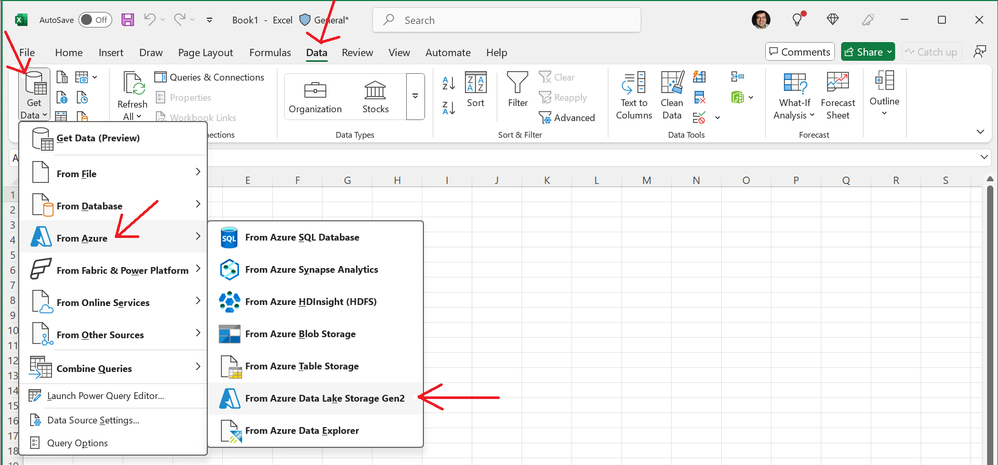The image size is (998, 465).
Task: Select the Stocks data type
Action: pyautogui.click(x=376, y=97)
